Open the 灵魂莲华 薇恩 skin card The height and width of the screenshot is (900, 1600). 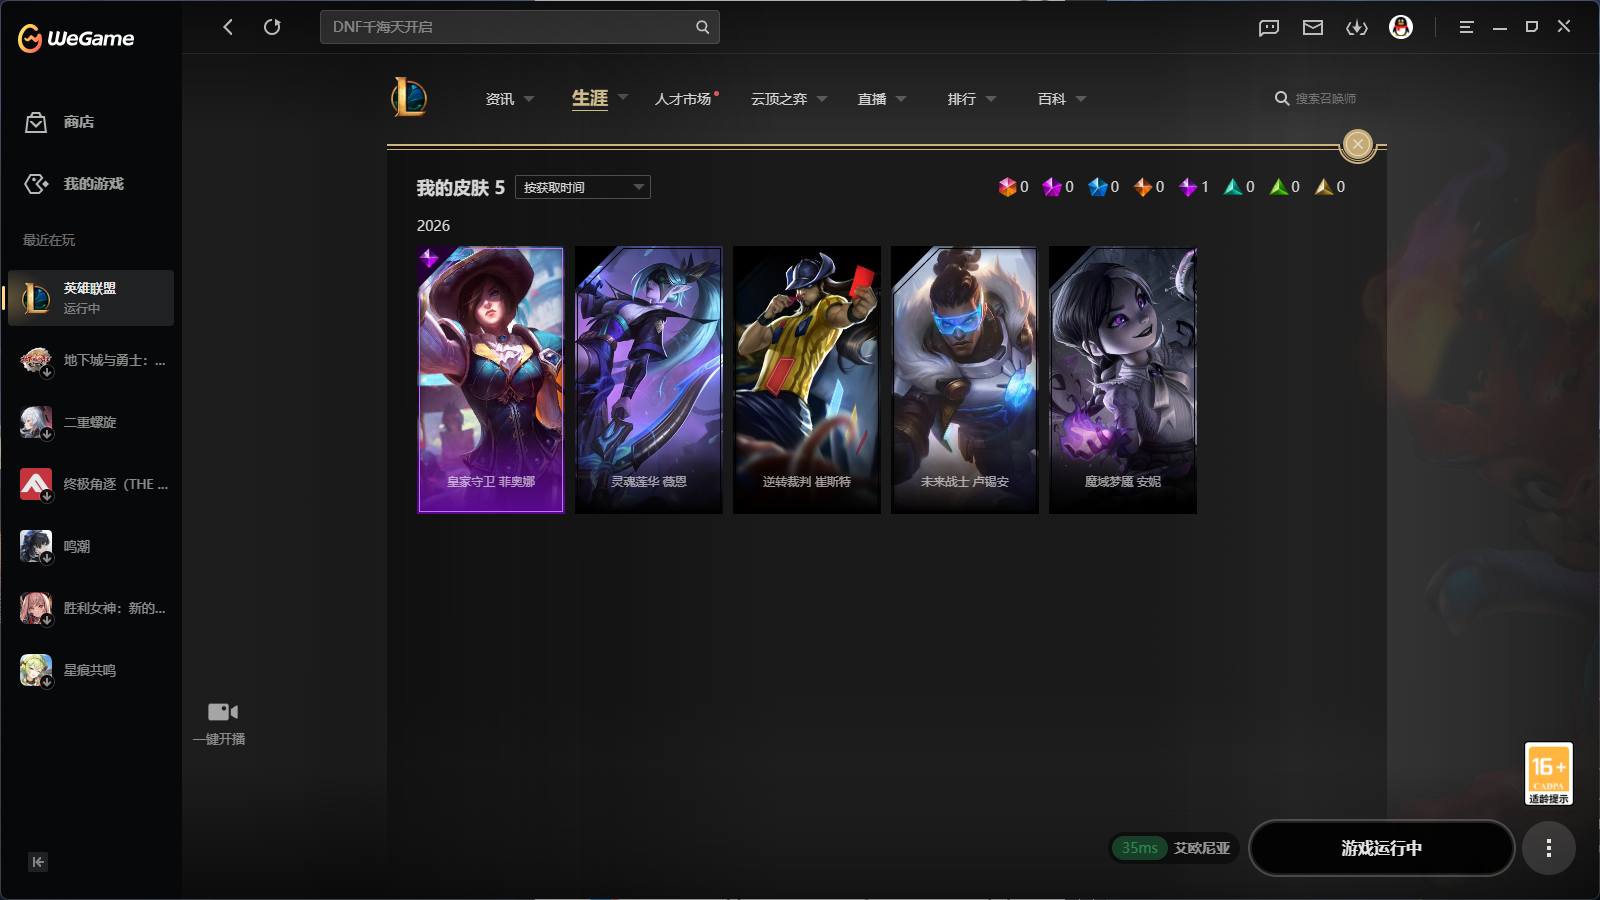tap(649, 380)
